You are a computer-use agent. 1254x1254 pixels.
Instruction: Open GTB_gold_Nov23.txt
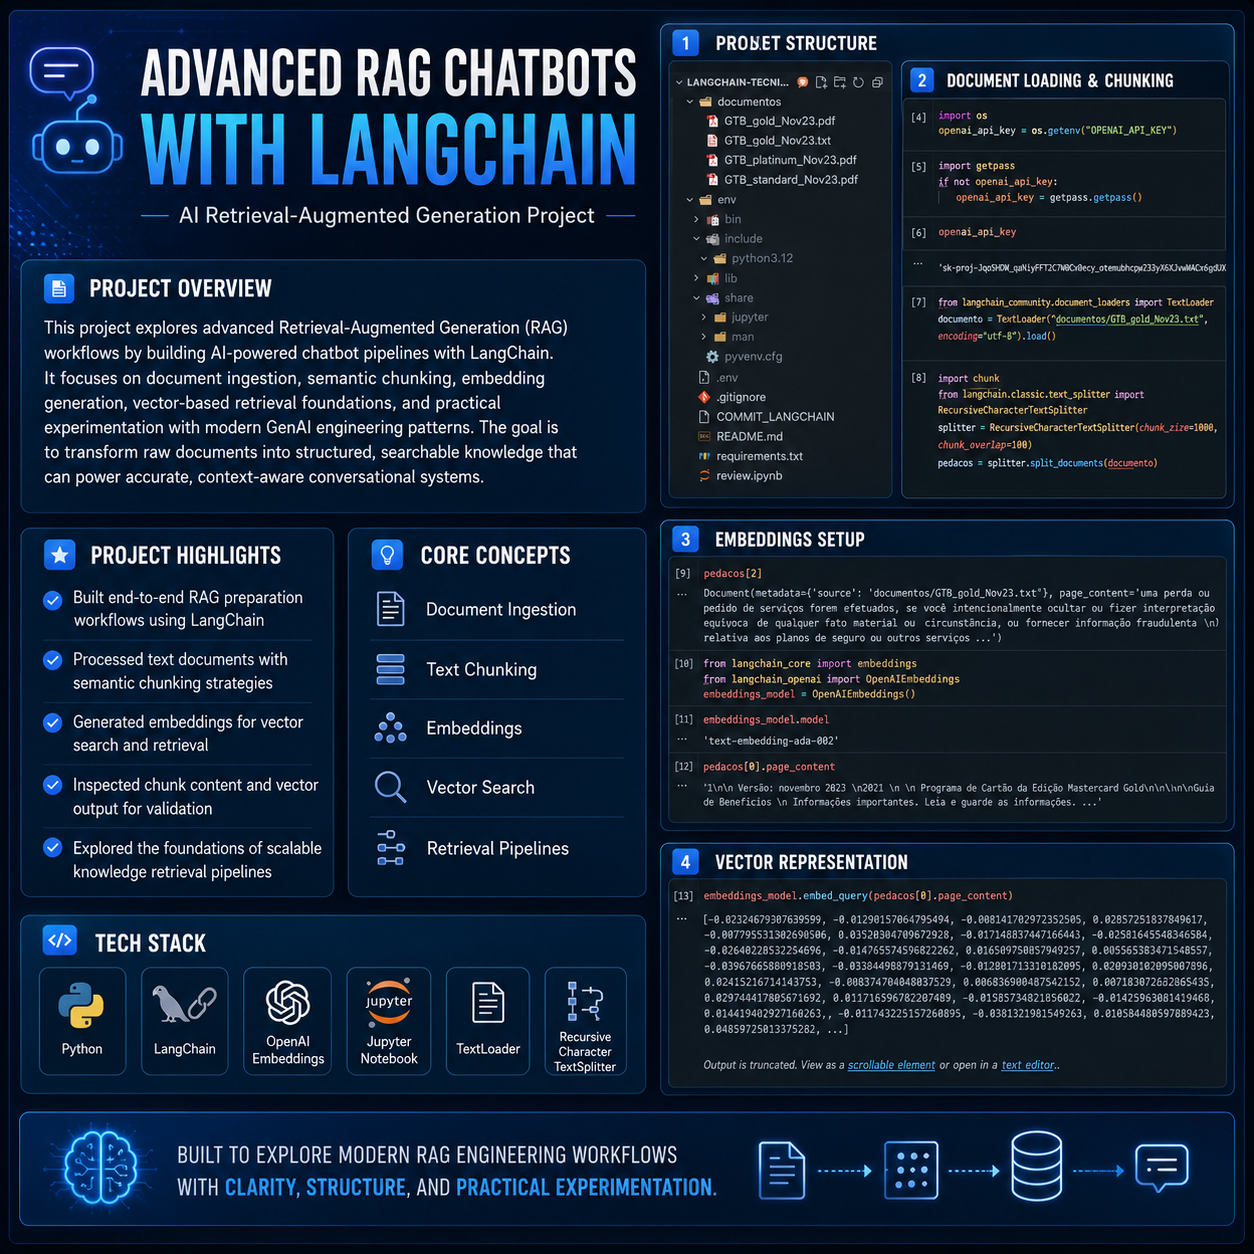coord(769,141)
